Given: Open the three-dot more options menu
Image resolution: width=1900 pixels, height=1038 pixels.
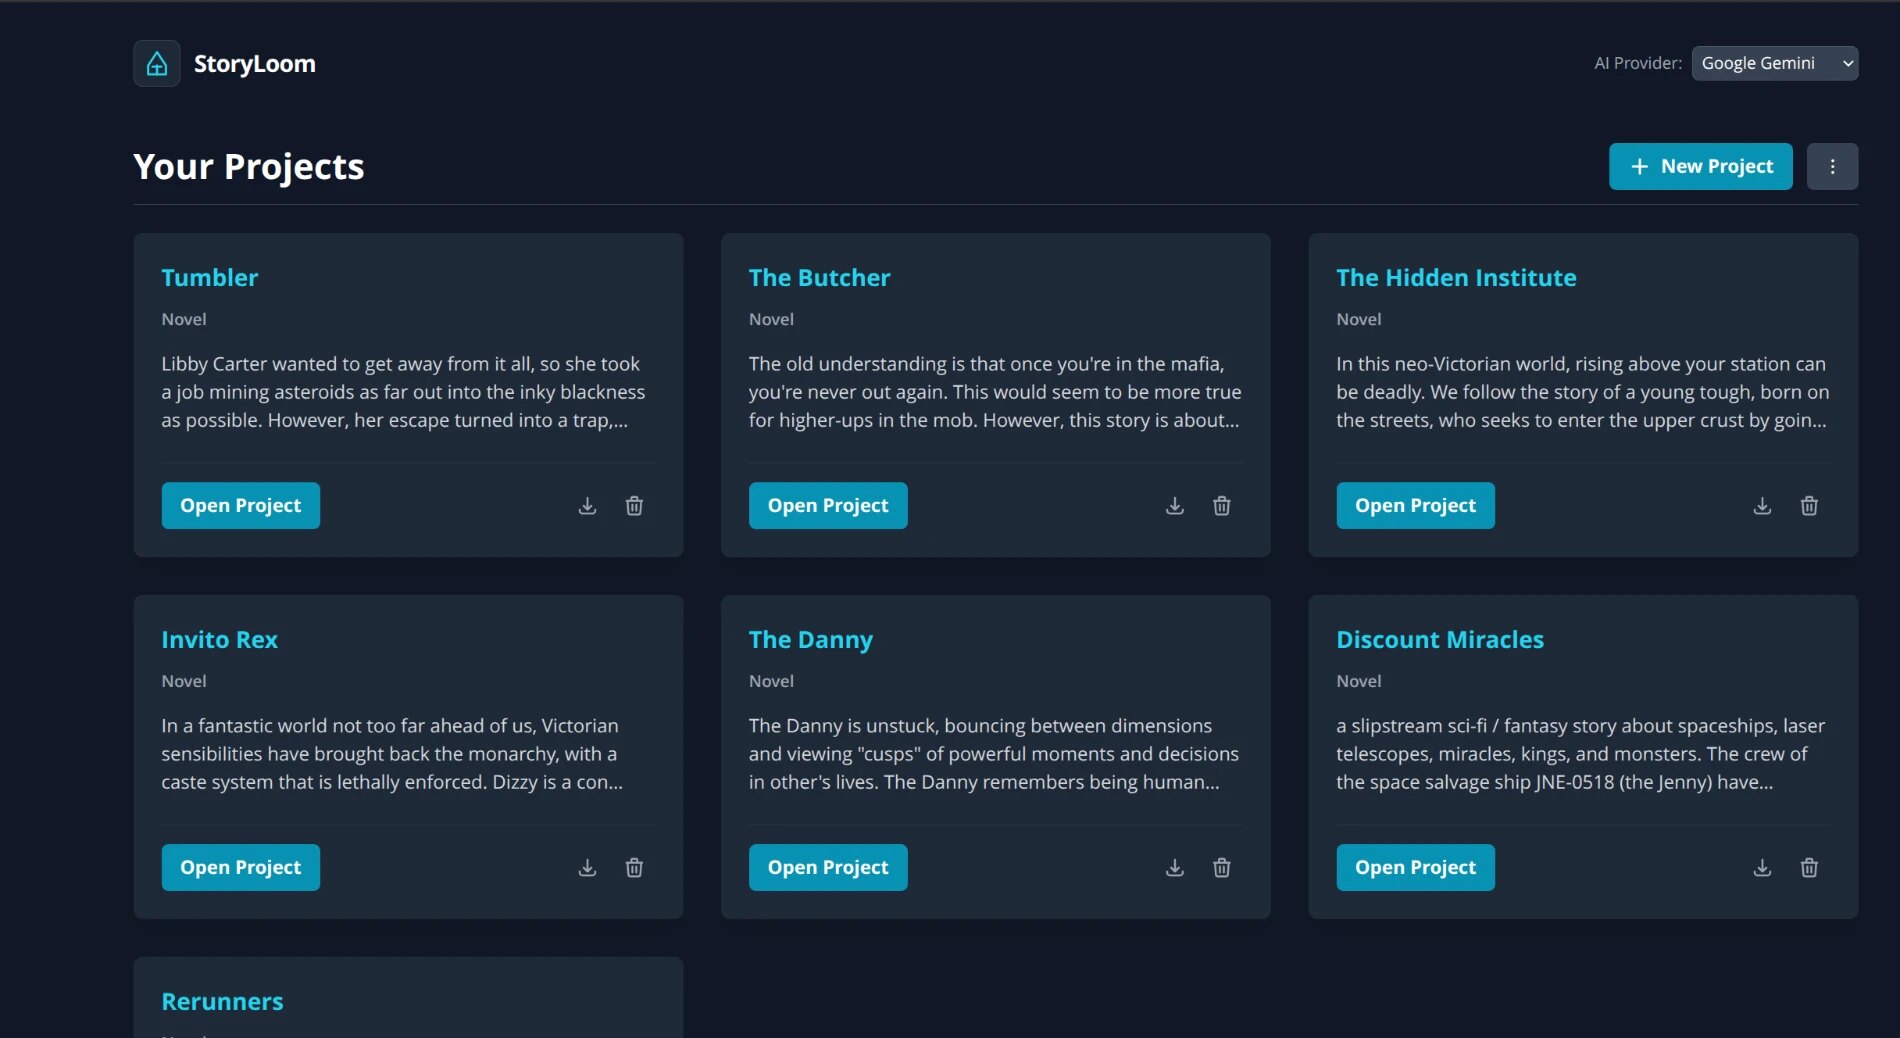Looking at the screenshot, I should (x=1832, y=167).
